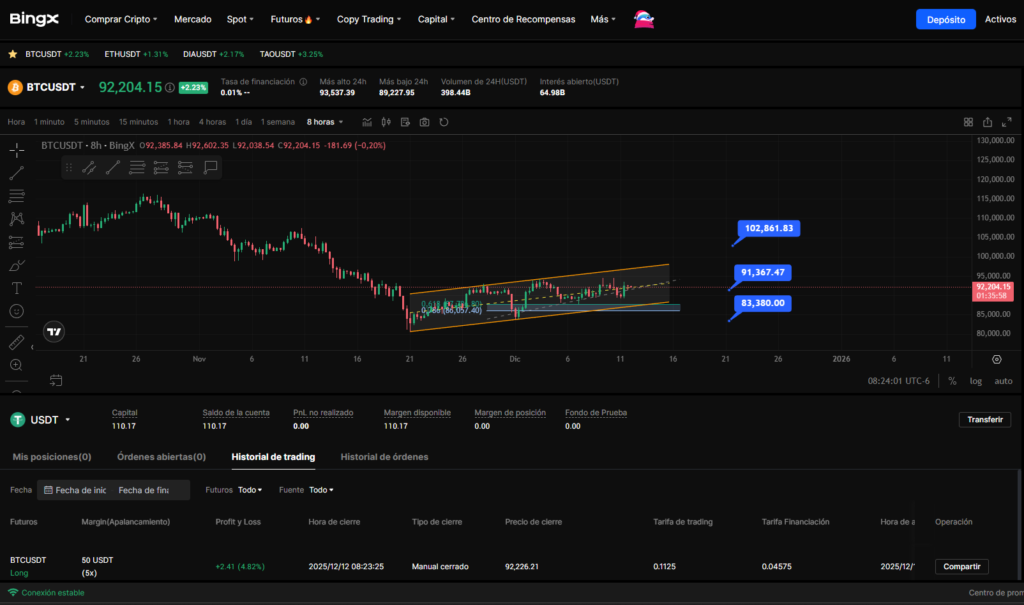Select the crosshair cursor tool
This screenshot has height=605, width=1024.
click(17, 150)
